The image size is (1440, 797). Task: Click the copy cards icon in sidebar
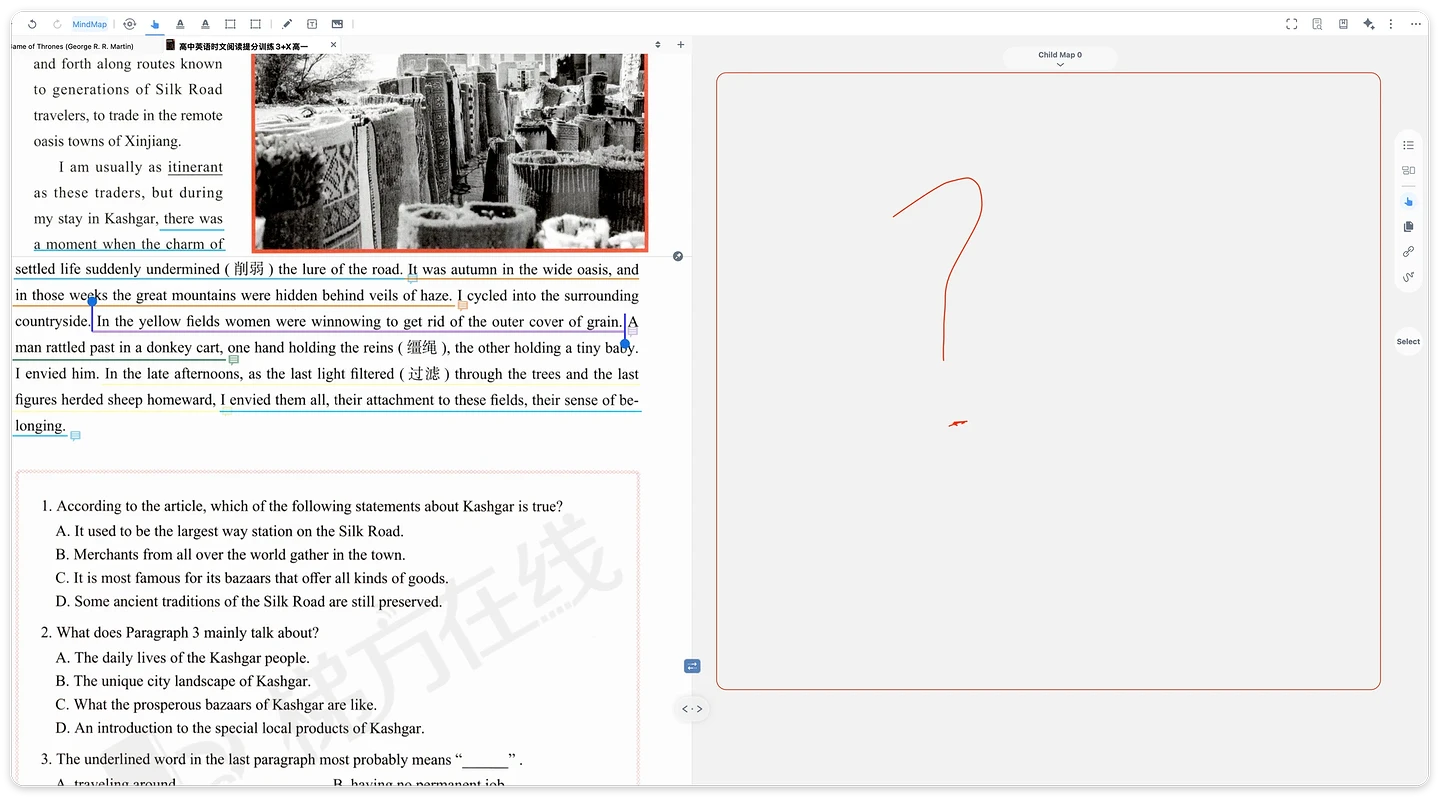[1408, 227]
